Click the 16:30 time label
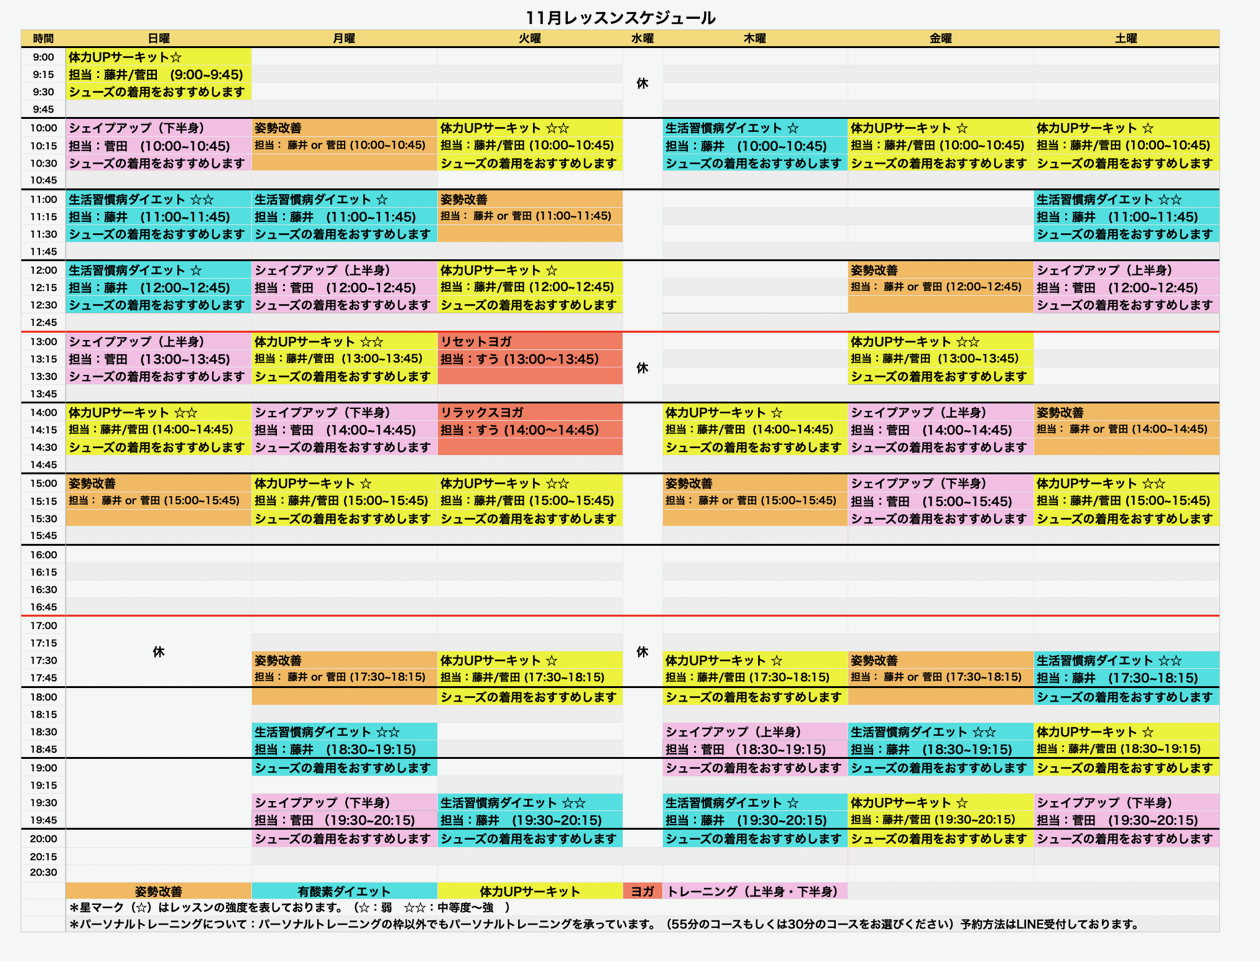Image resolution: width=1260 pixels, height=961 pixels. 43,590
